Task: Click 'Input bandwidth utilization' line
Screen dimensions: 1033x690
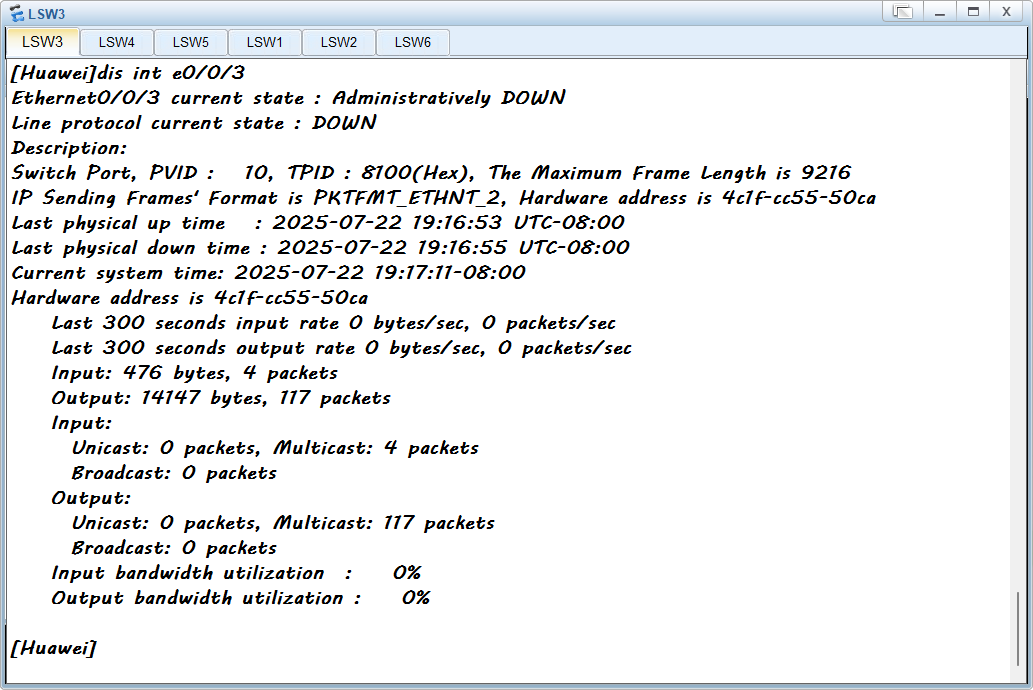Action: (x=237, y=573)
